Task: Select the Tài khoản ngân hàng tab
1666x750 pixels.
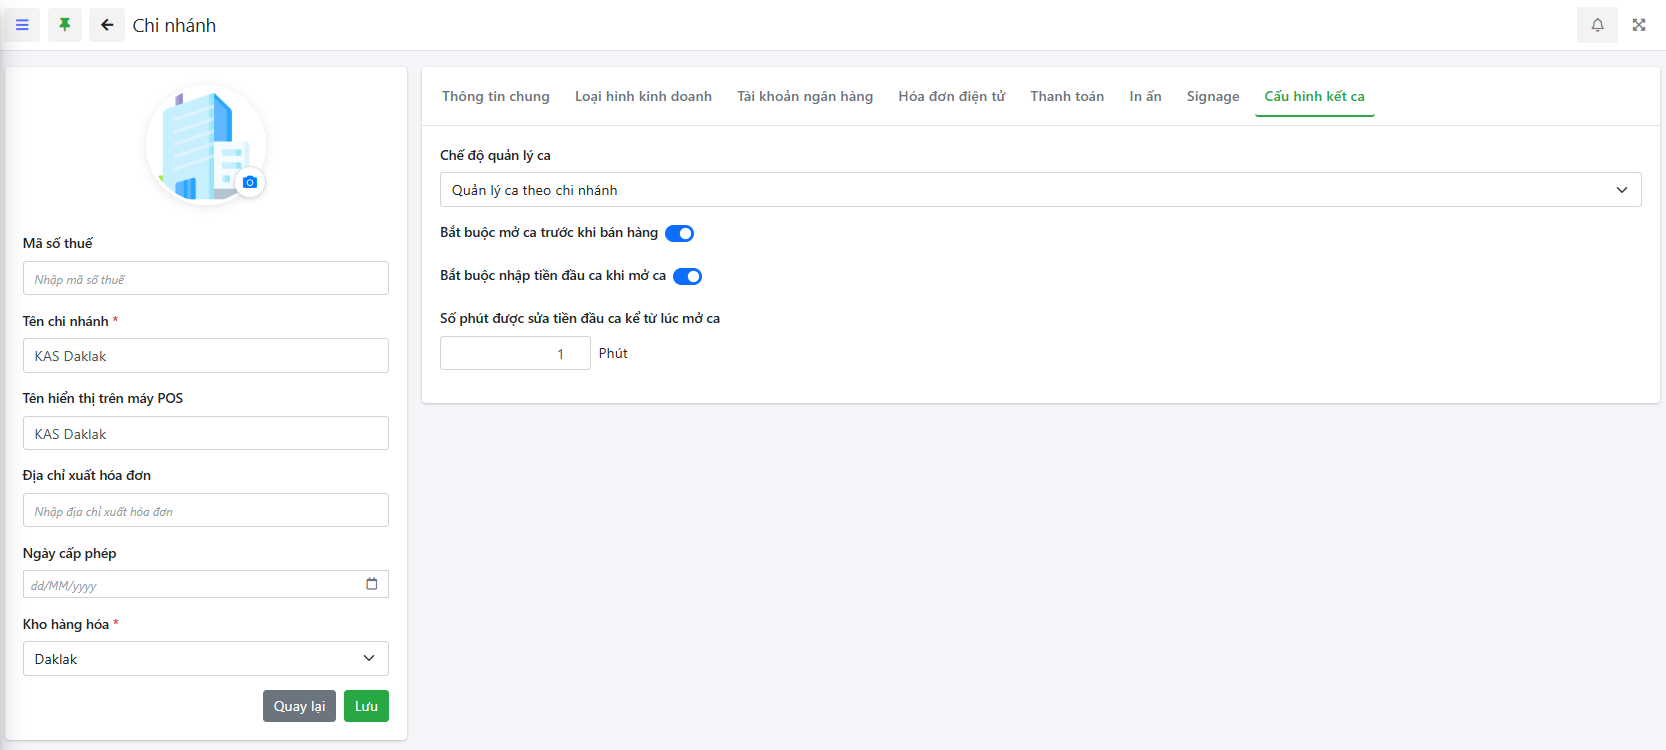Action: coord(805,96)
